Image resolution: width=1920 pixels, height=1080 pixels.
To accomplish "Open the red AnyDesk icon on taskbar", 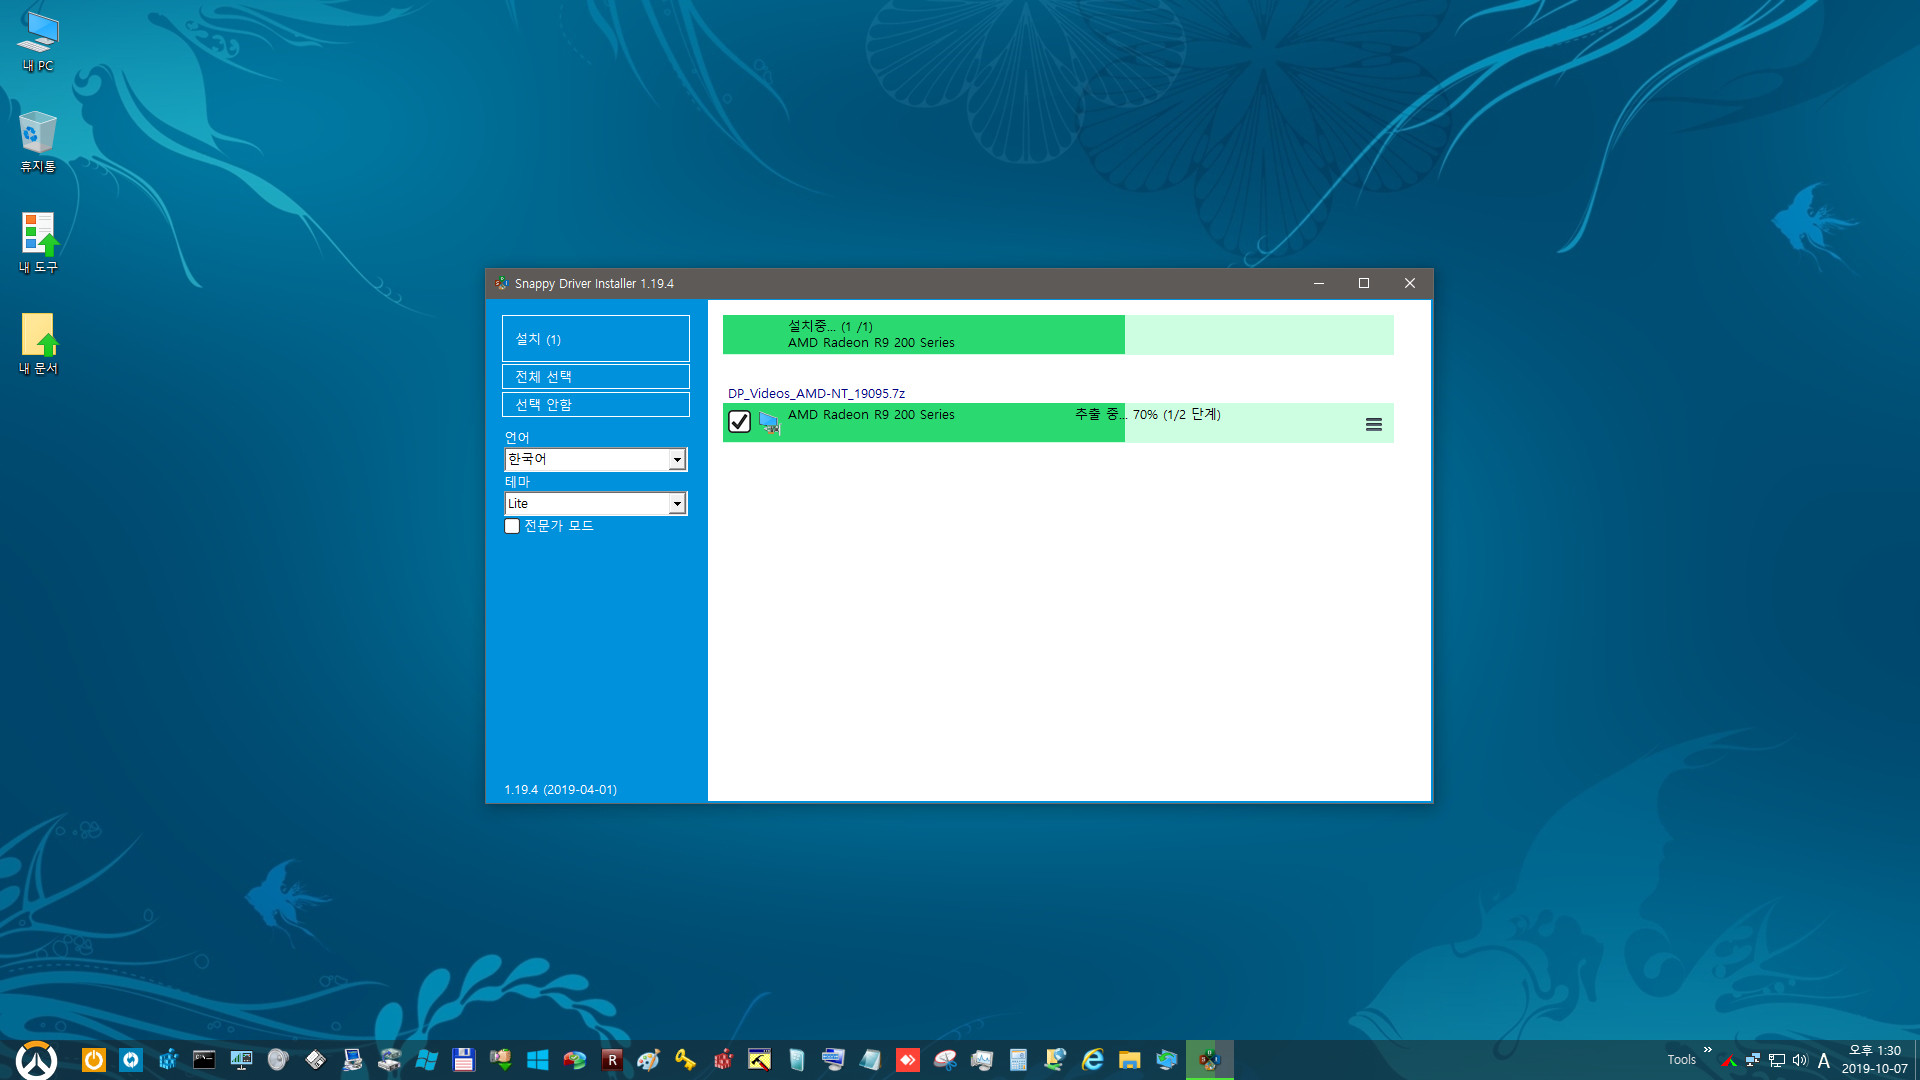I will (x=907, y=1060).
